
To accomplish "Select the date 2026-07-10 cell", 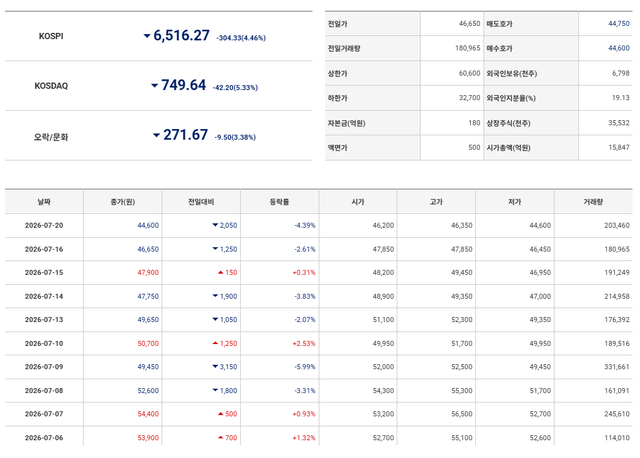I will point(44,343).
